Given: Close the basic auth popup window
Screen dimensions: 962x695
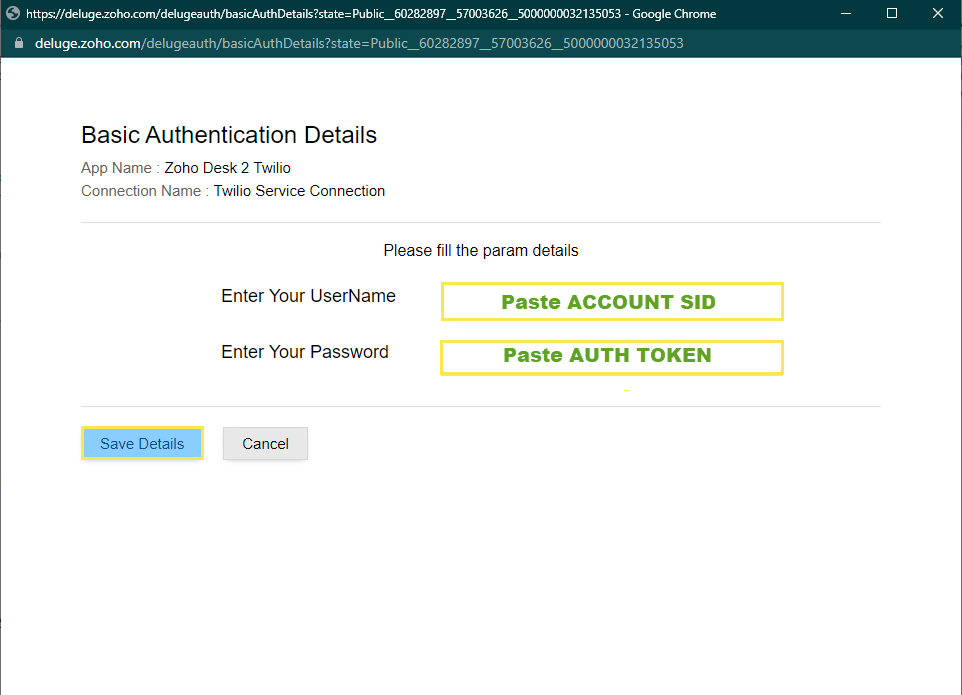Looking at the screenshot, I should [937, 13].
